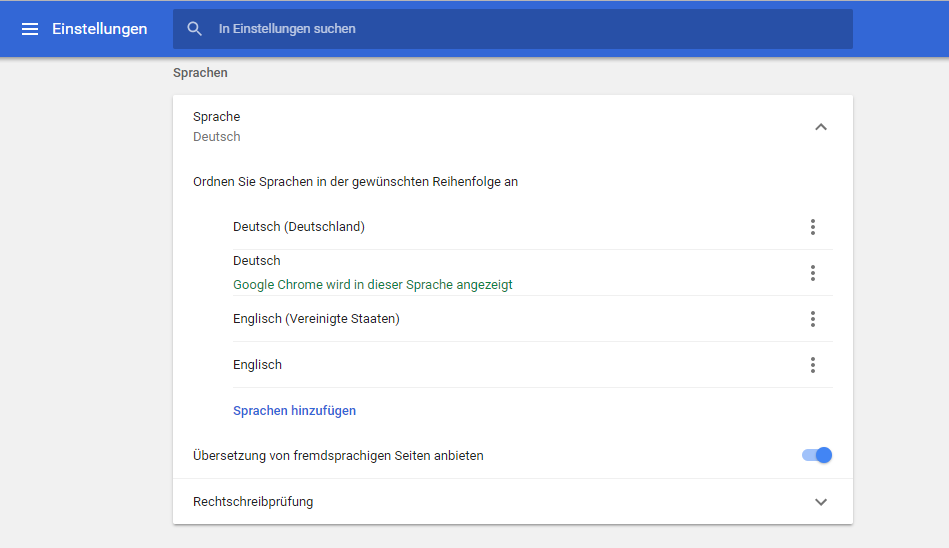The height and width of the screenshot is (548, 949).
Task: Open the main menu hamburger icon
Action: click(x=31, y=29)
